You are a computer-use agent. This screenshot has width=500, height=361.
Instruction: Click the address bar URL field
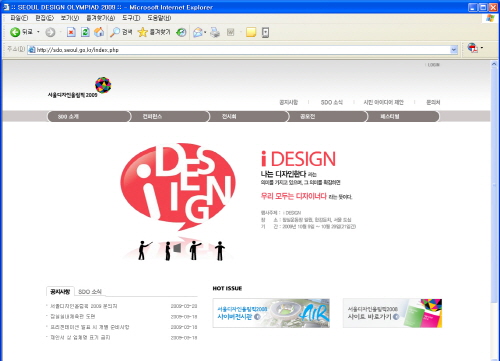coord(239,50)
